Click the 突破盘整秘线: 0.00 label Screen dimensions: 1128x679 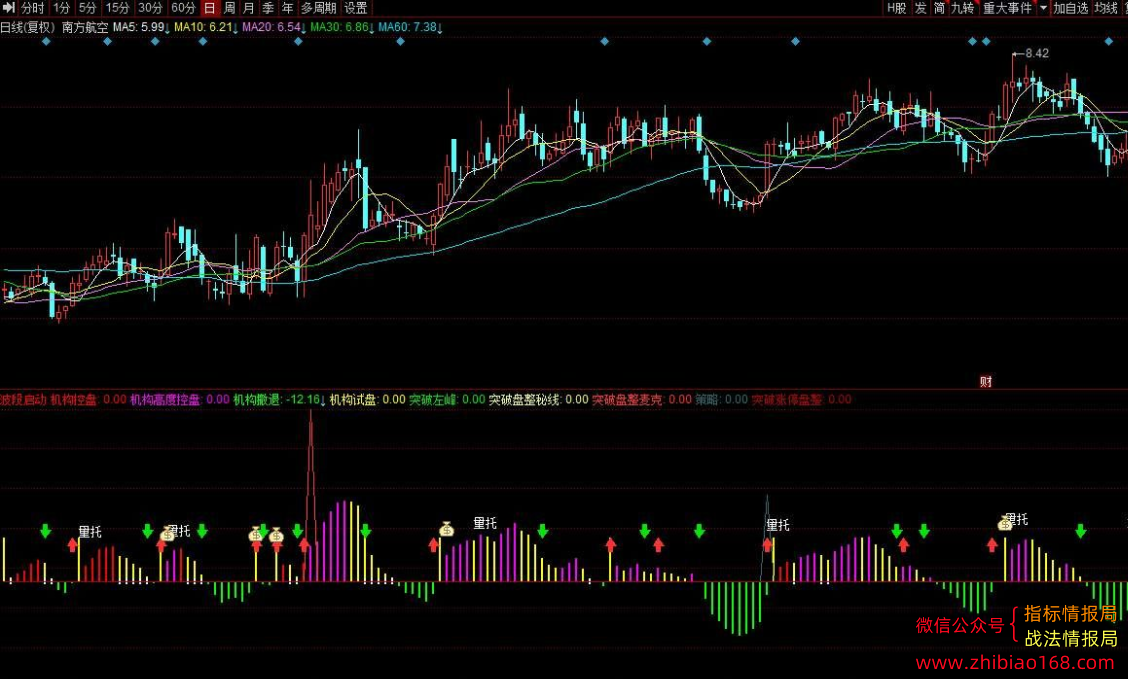click(x=539, y=399)
